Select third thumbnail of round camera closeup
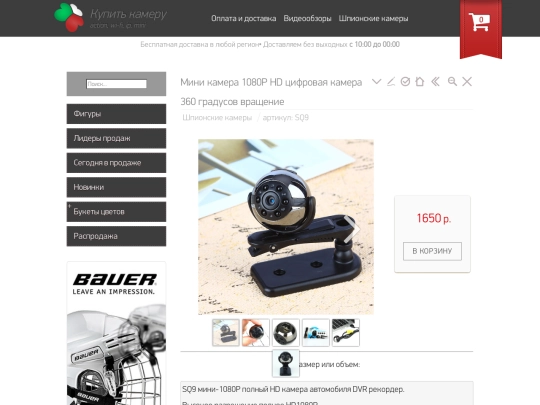This screenshot has height=405, width=540. pos(285,333)
